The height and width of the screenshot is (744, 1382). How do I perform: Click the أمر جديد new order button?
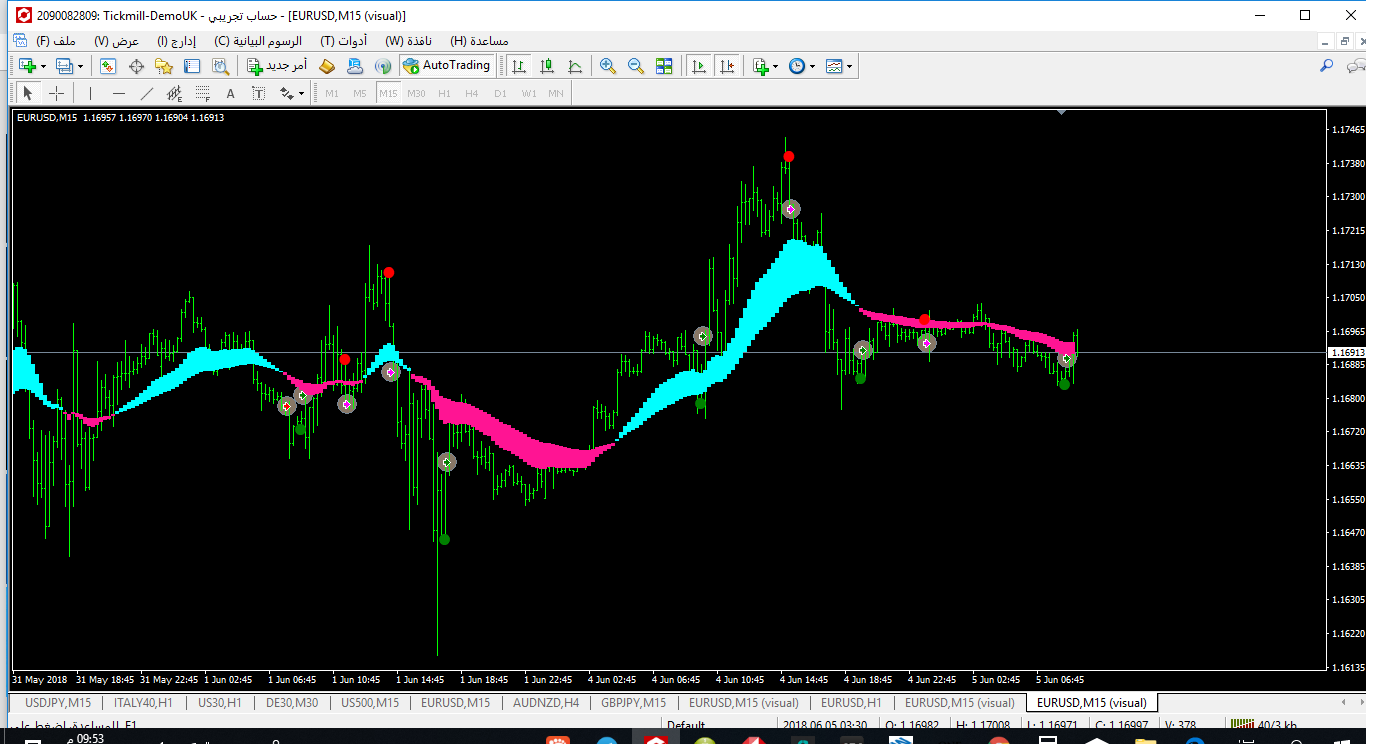[277, 66]
